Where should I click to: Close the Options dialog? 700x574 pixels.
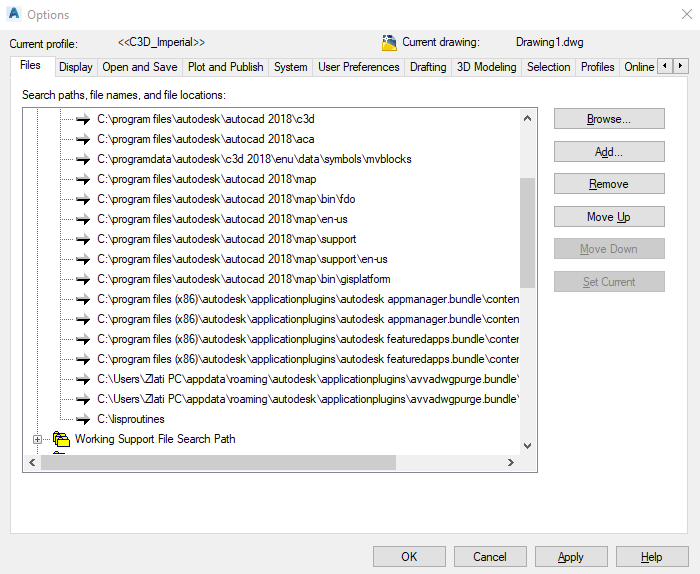pos(687,14)
